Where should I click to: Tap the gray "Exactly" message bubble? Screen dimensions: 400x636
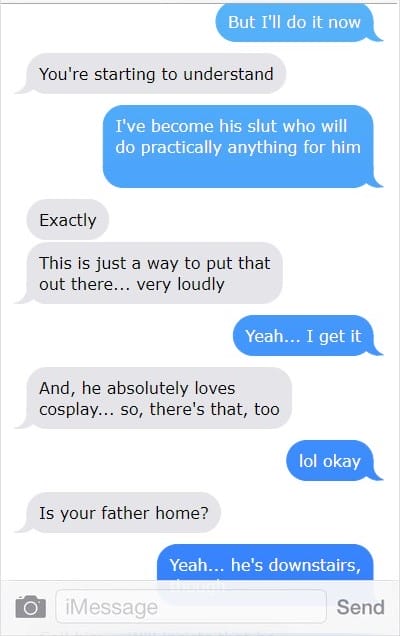(67, 220)
